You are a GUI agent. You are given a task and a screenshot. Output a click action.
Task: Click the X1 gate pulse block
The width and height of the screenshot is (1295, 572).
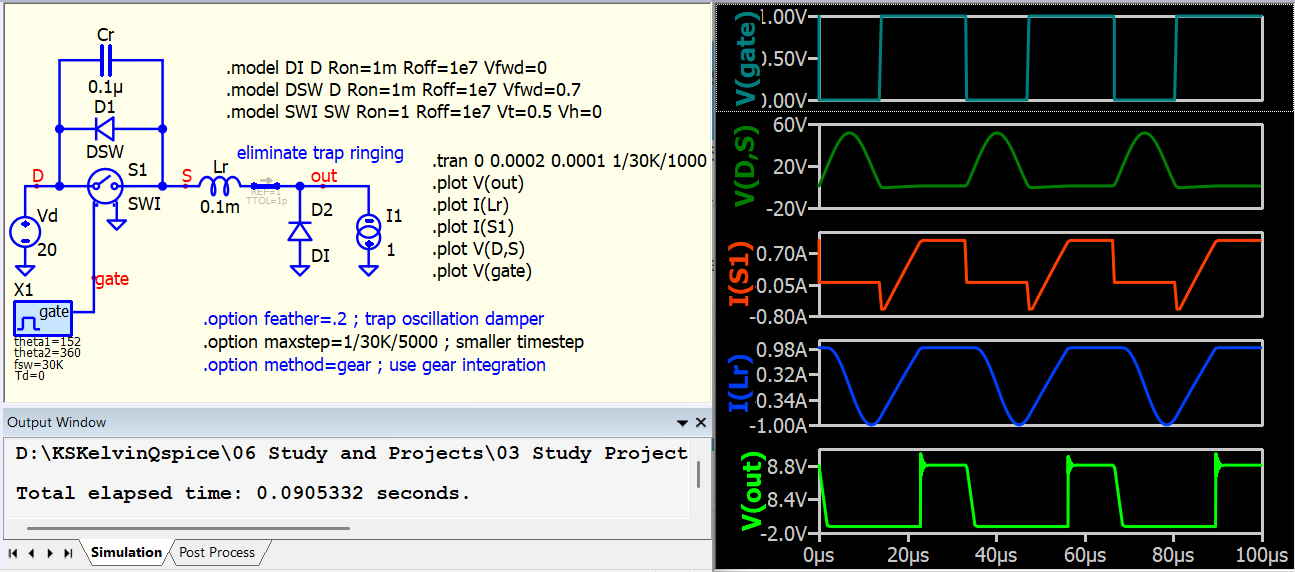(42, 319)
